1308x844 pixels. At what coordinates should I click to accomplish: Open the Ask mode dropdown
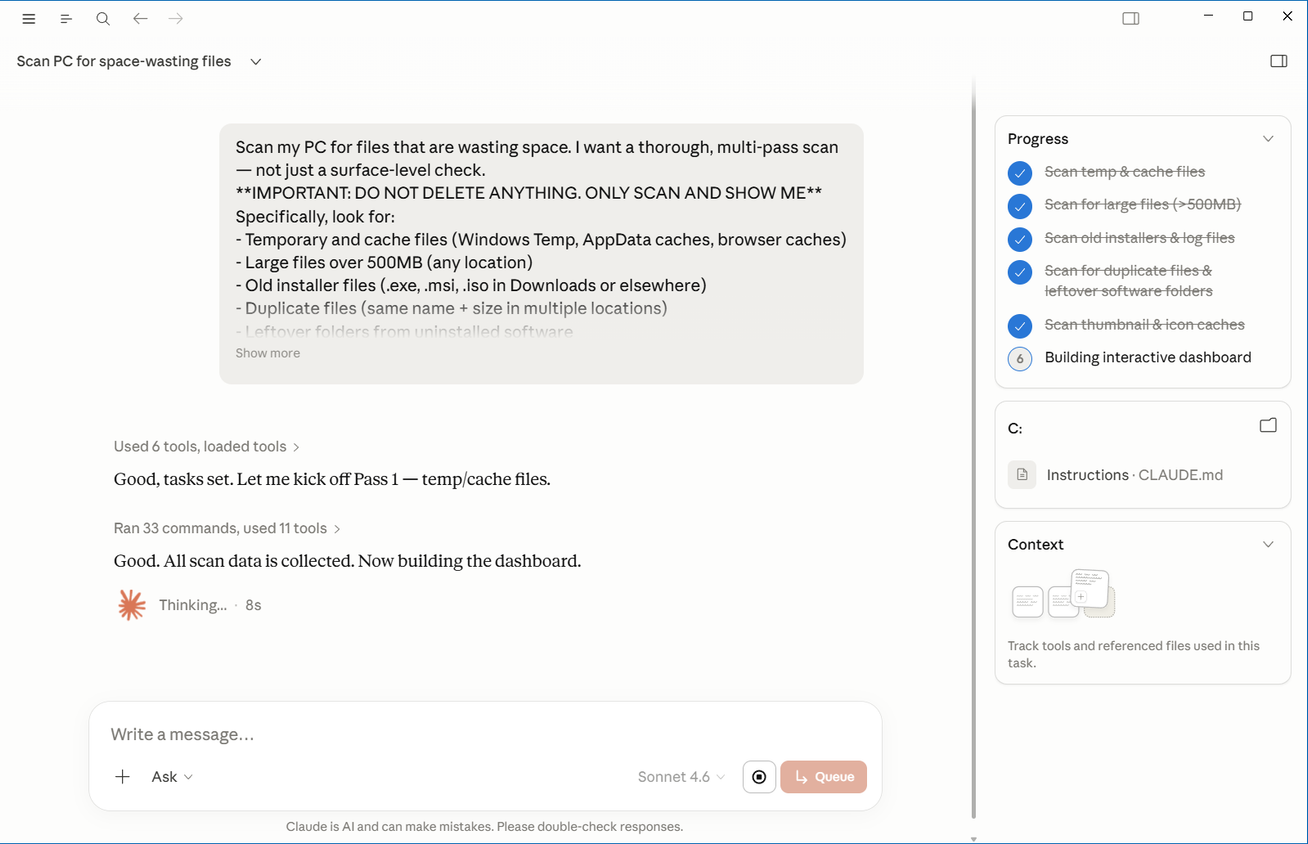172,777
